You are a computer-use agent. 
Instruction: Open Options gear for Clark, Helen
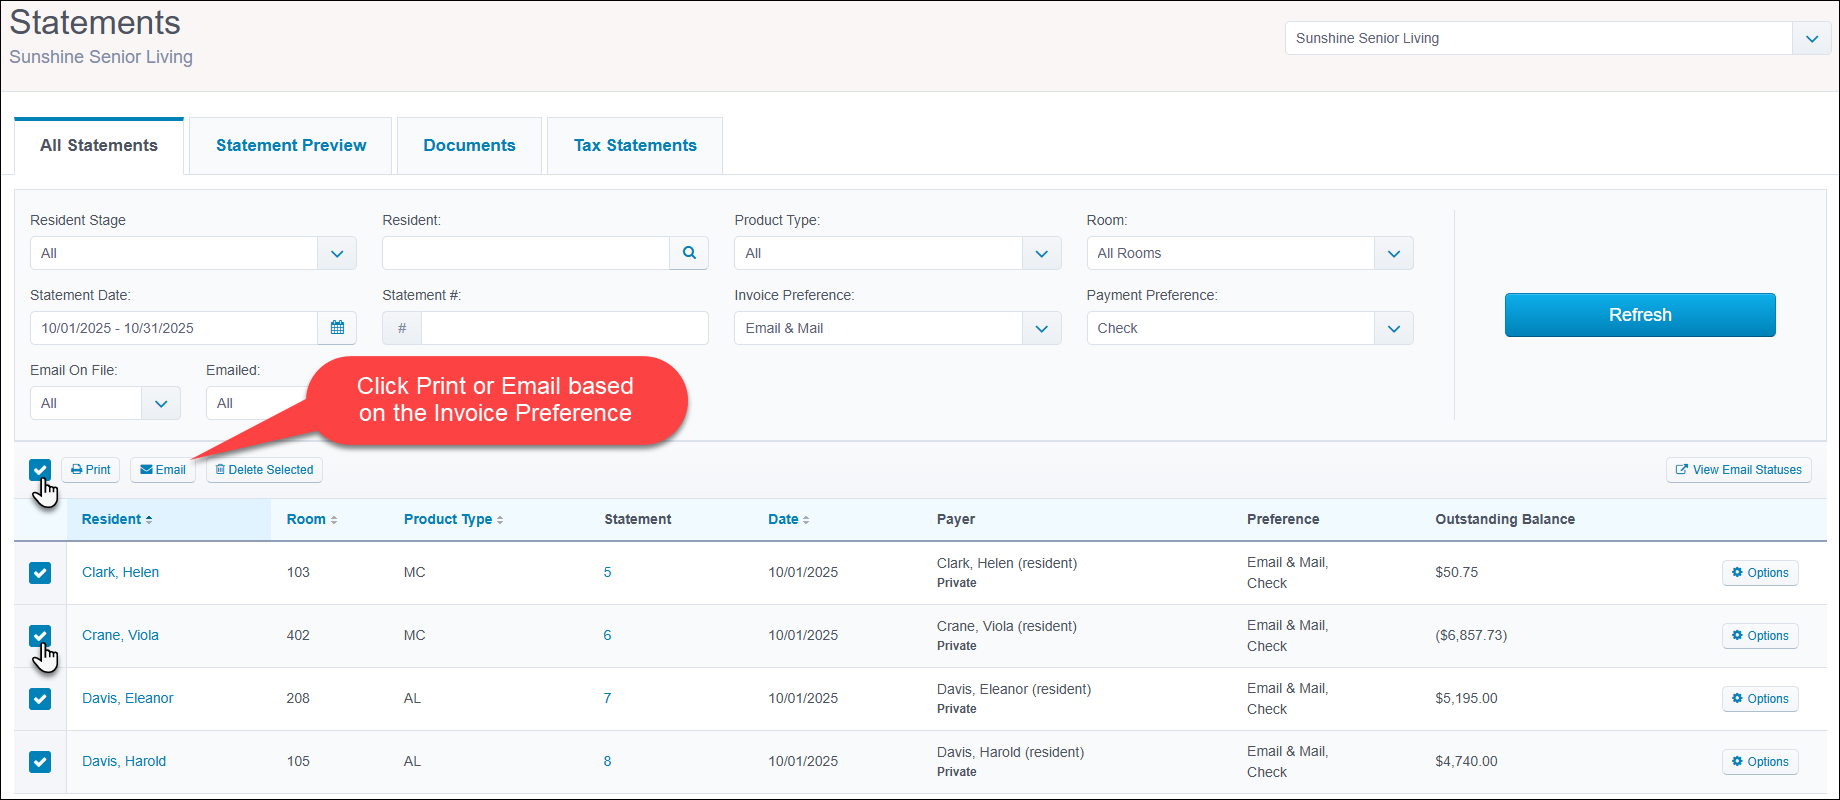click(x=1760, y=573)
